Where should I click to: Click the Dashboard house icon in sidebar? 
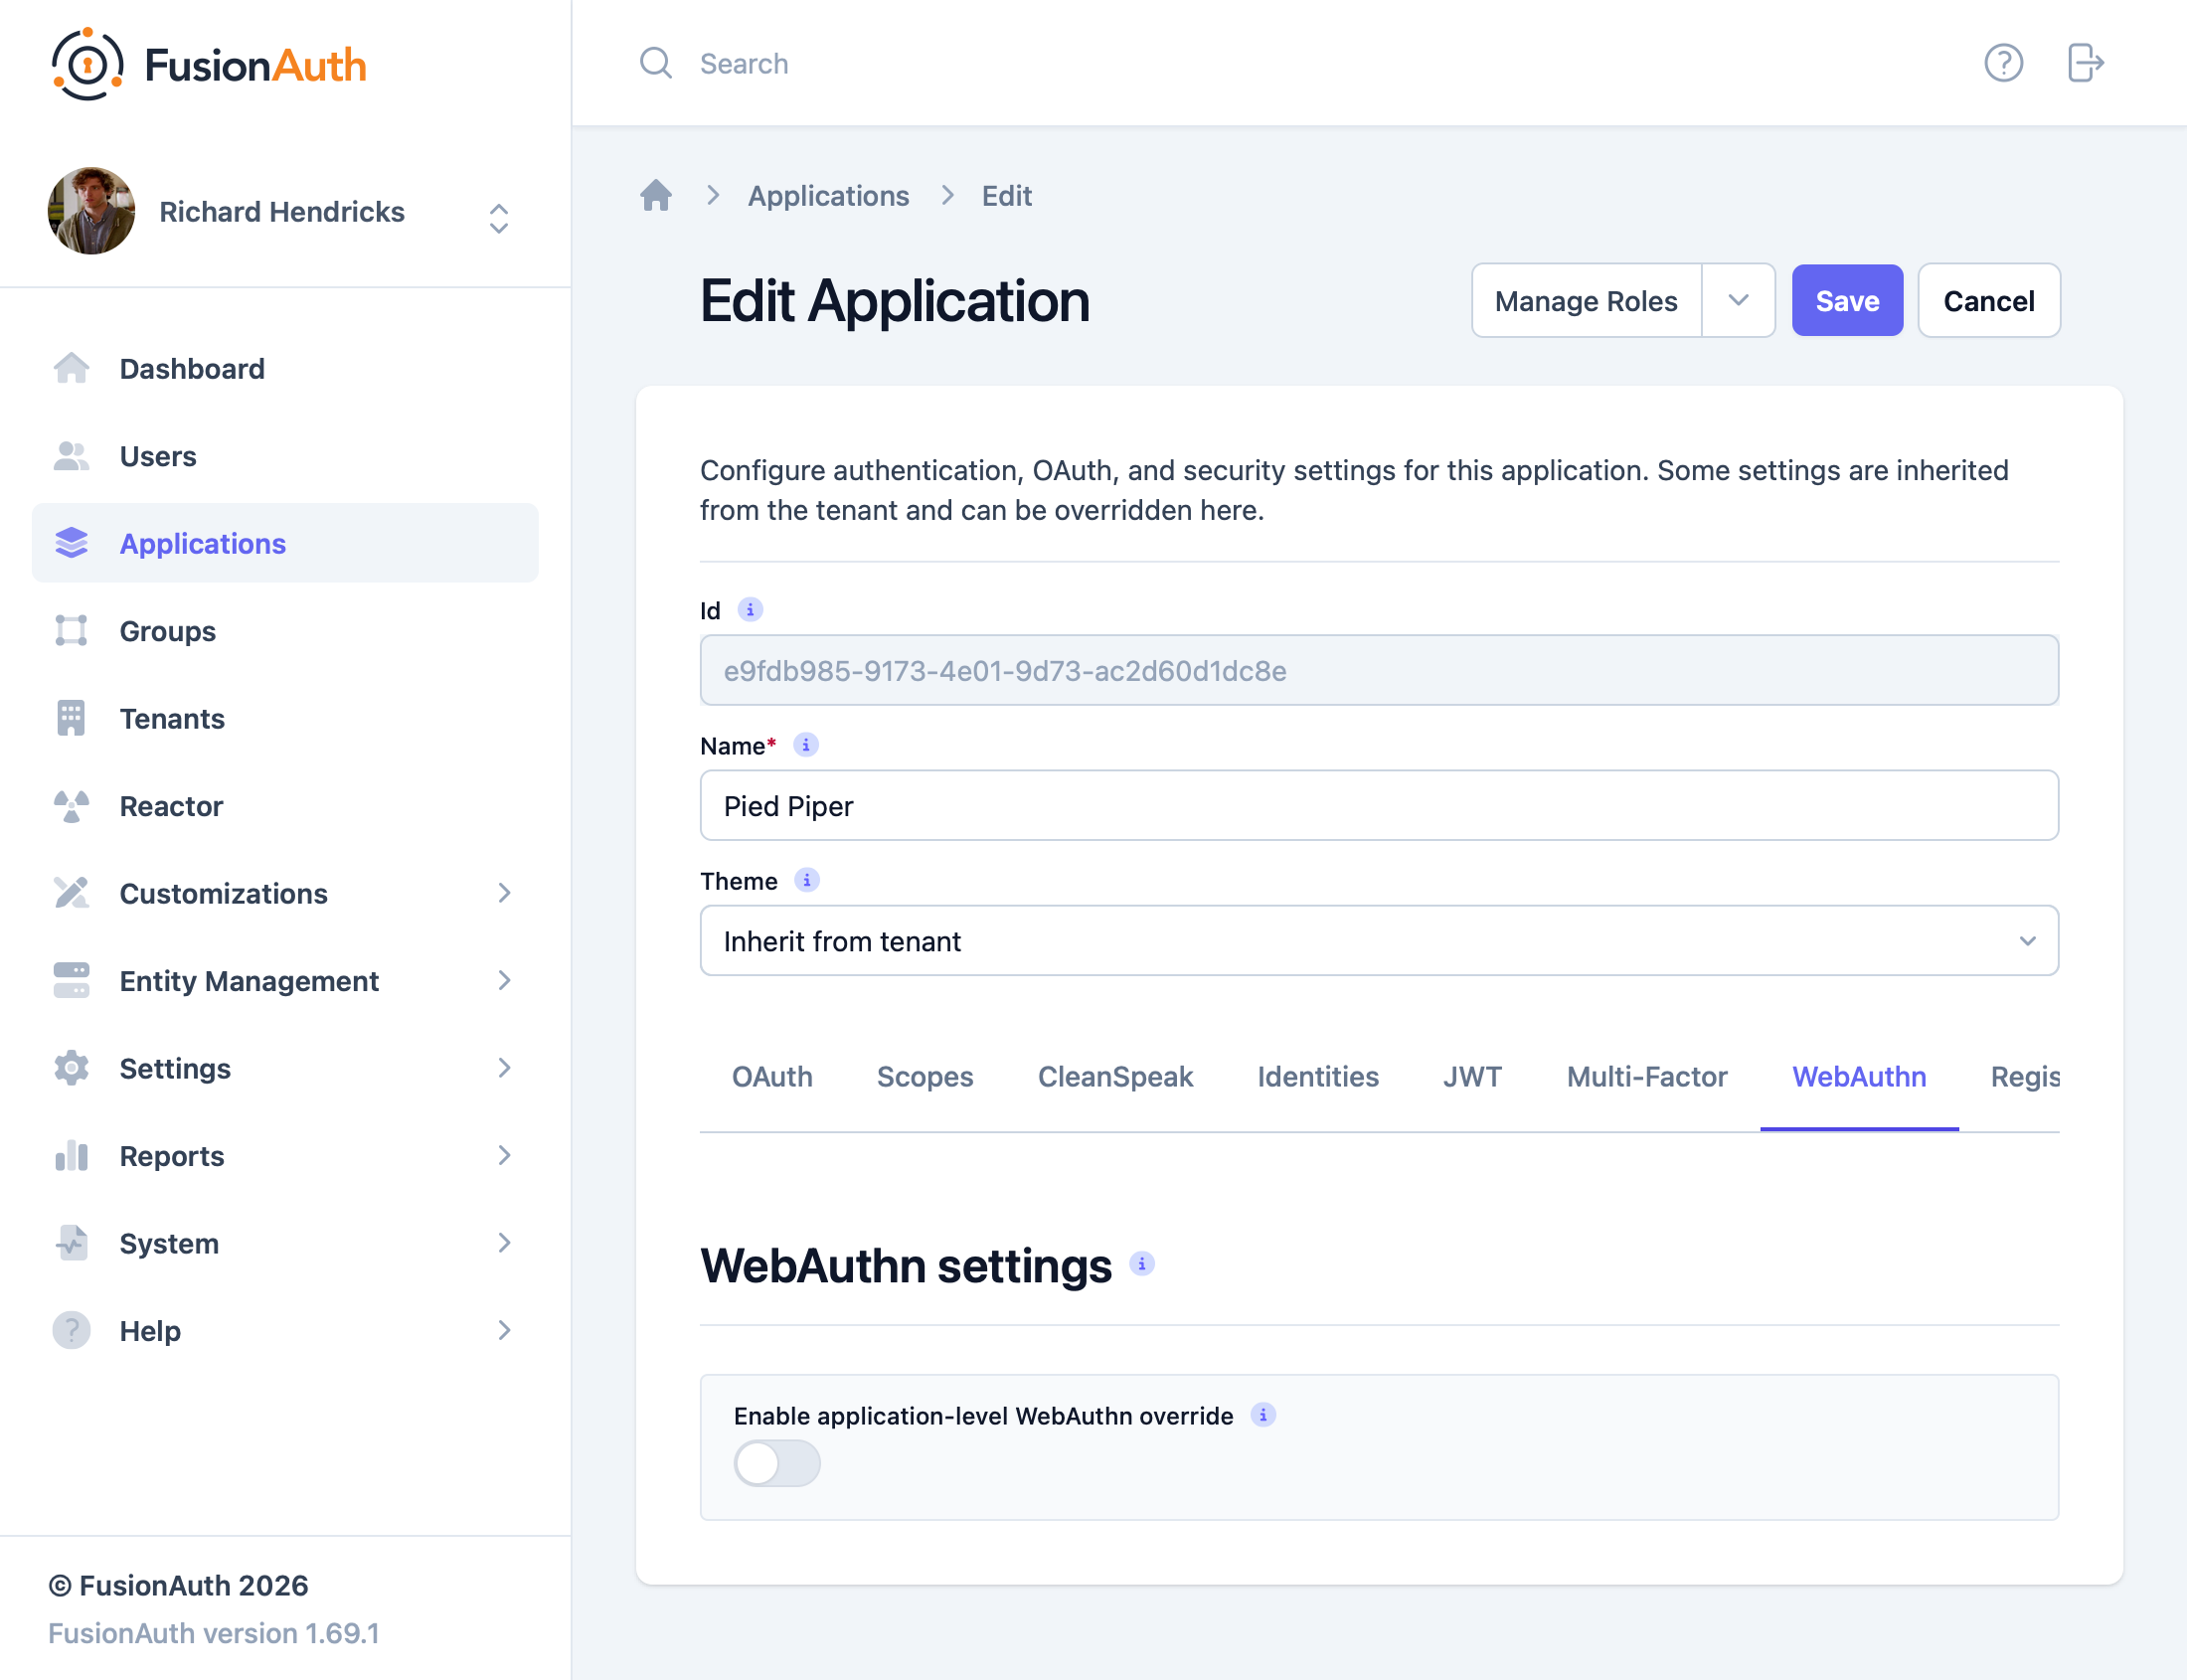(71, 368)
